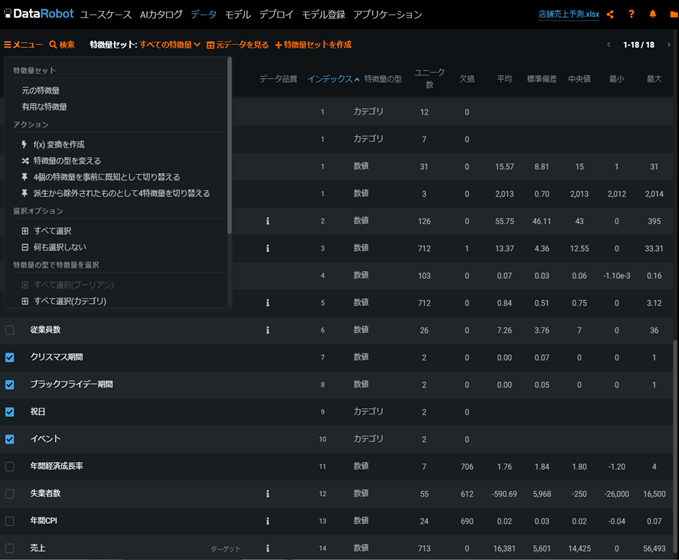Click the info icon in index 3 row

[268, 248]
